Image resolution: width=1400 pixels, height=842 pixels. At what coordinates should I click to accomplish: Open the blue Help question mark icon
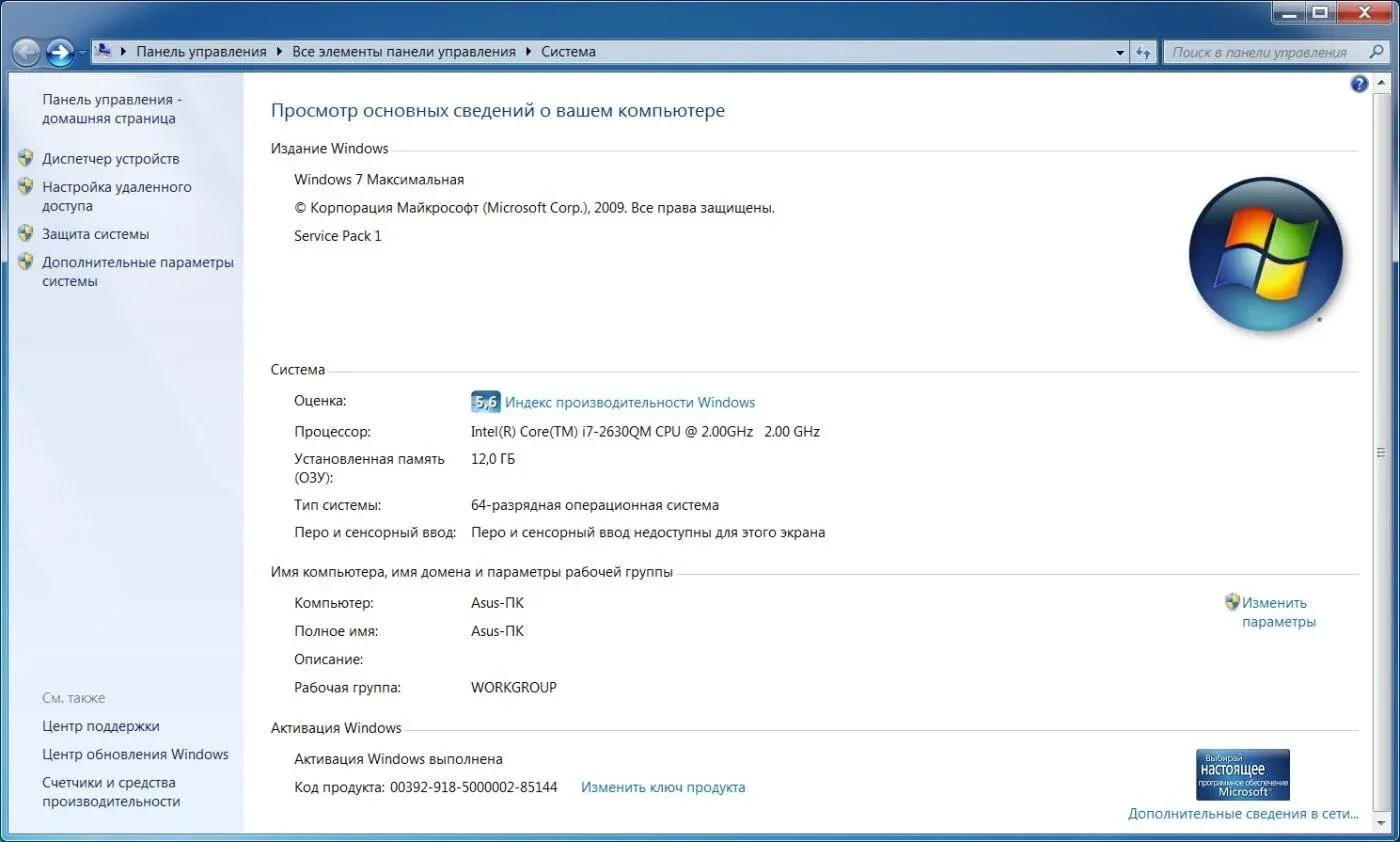pos(1359,84)
